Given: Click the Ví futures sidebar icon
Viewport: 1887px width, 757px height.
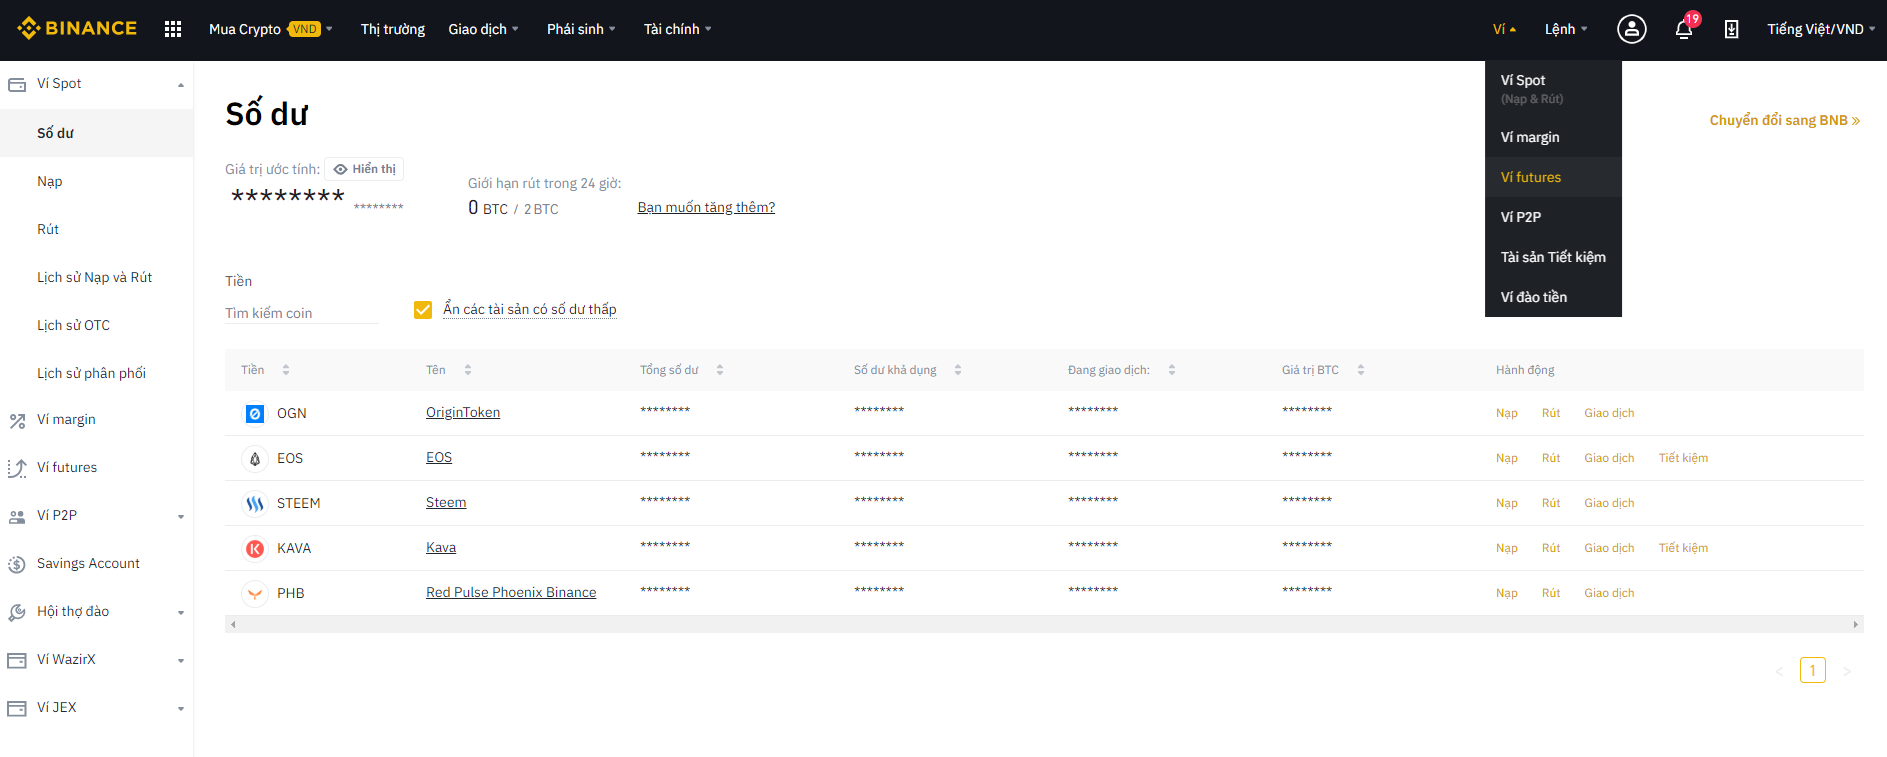Looking at the screenshot, I should click(17, 468).
